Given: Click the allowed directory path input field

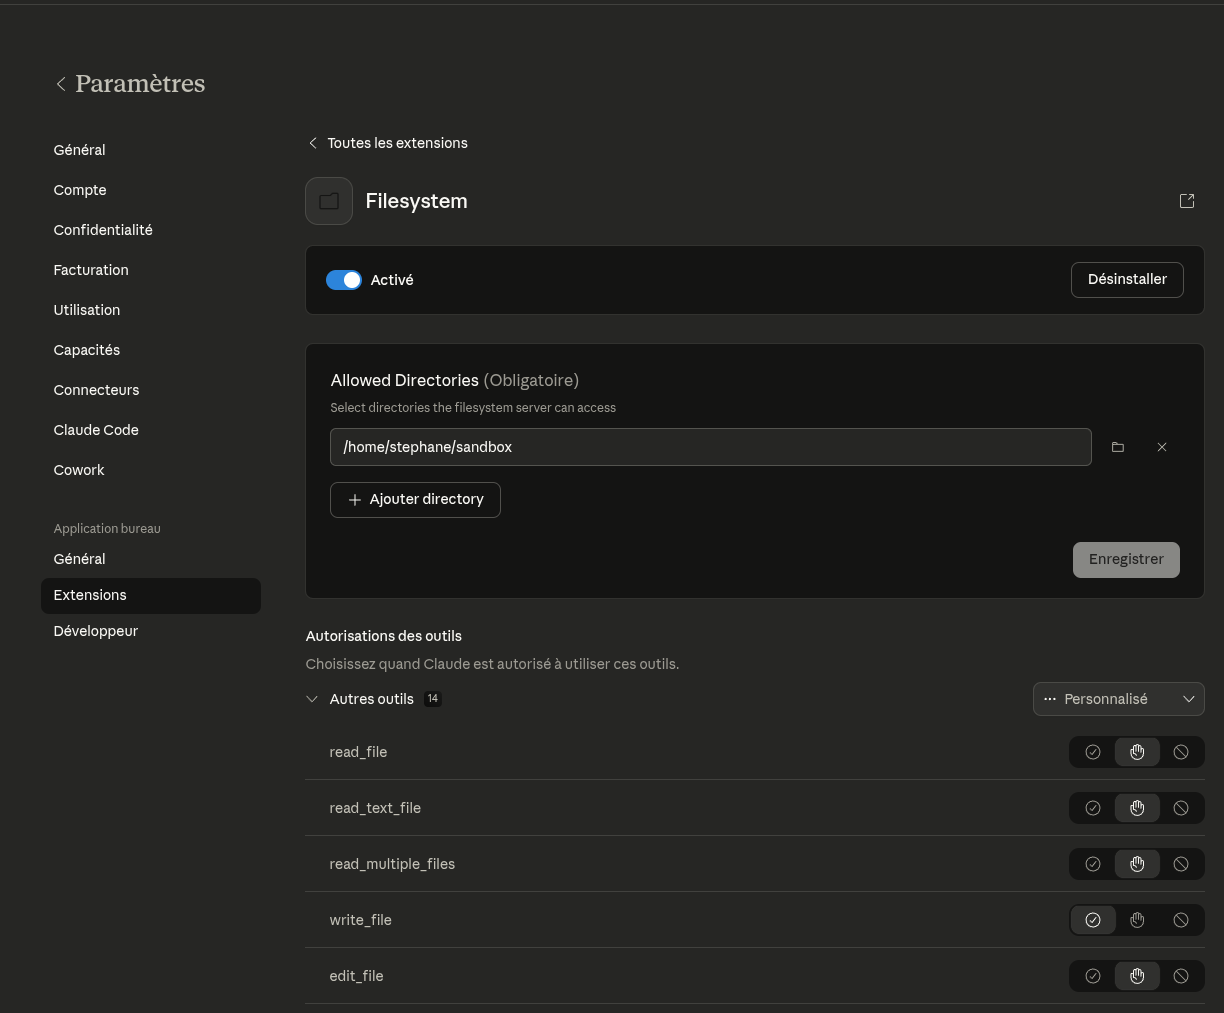Looking at the screenshot, I should [710, 447].
